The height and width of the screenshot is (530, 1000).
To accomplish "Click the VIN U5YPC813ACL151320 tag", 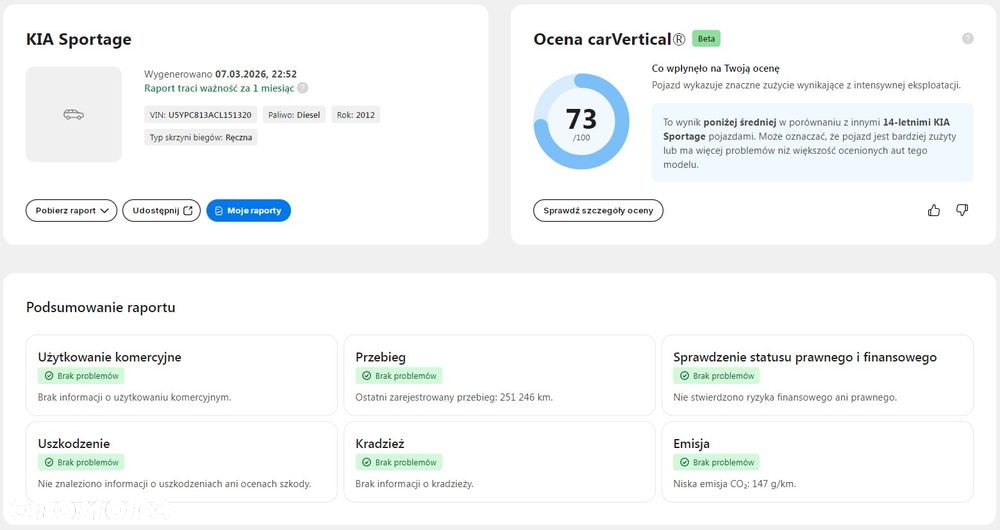I will pyautogui.click(x=201, y=115).
